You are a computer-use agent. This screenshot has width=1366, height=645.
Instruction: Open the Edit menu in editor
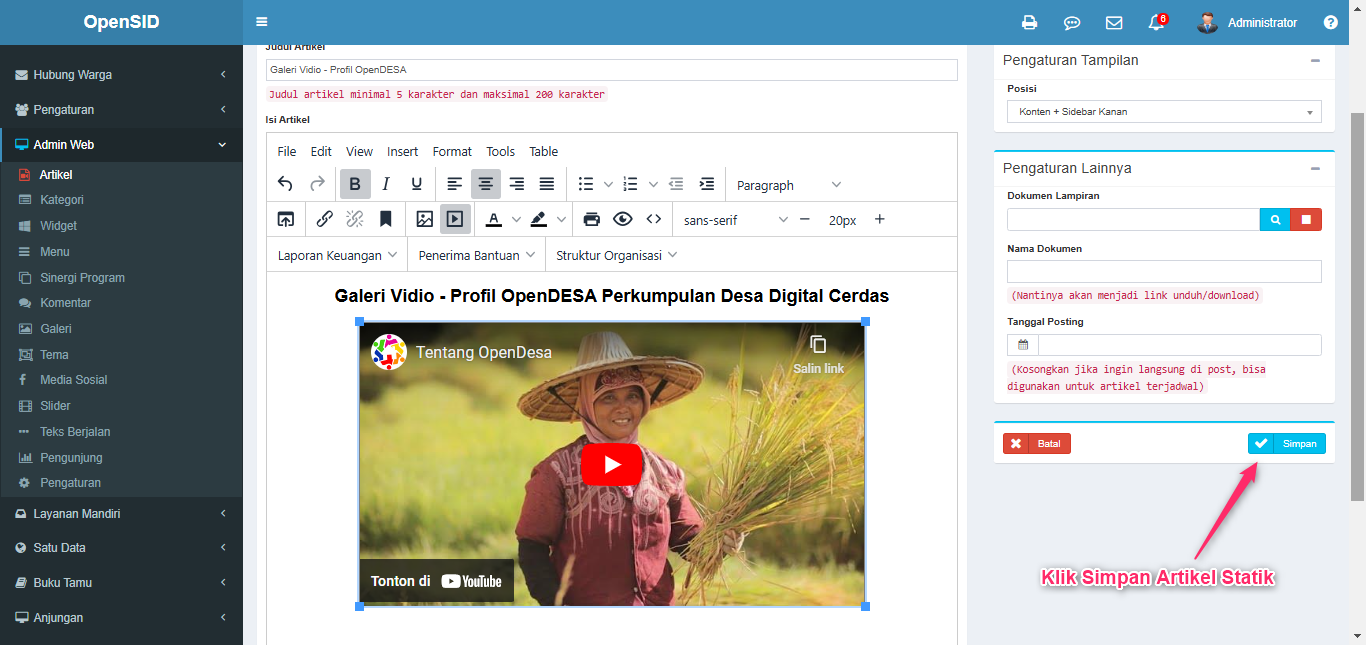coord(321,151)
